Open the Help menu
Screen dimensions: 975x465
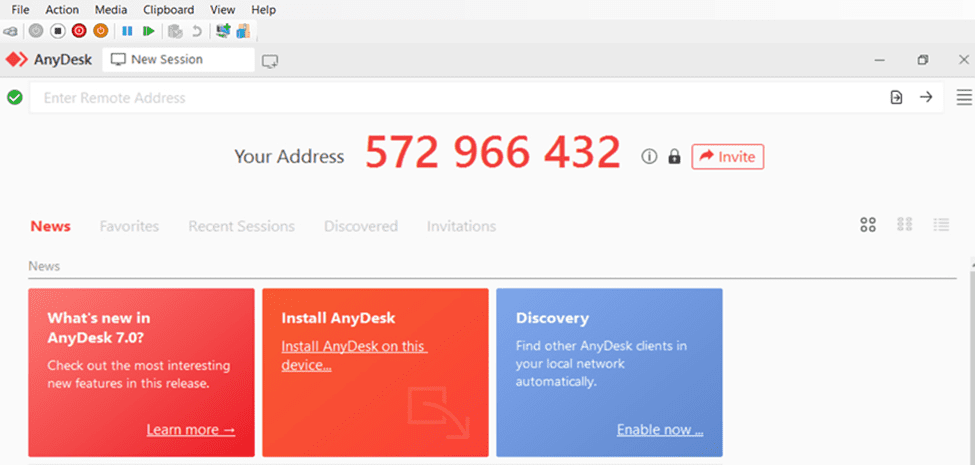point(264,10)
